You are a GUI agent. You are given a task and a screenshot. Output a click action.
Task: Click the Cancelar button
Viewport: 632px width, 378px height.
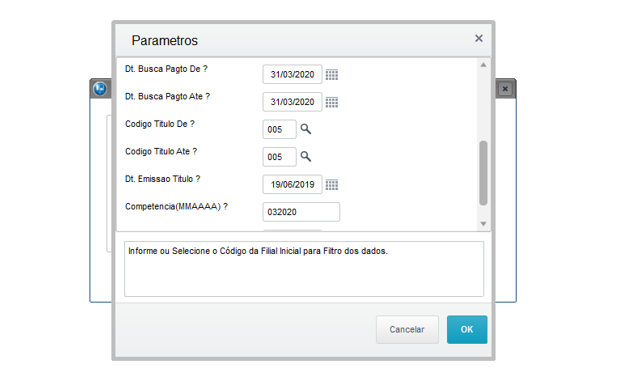407,329
